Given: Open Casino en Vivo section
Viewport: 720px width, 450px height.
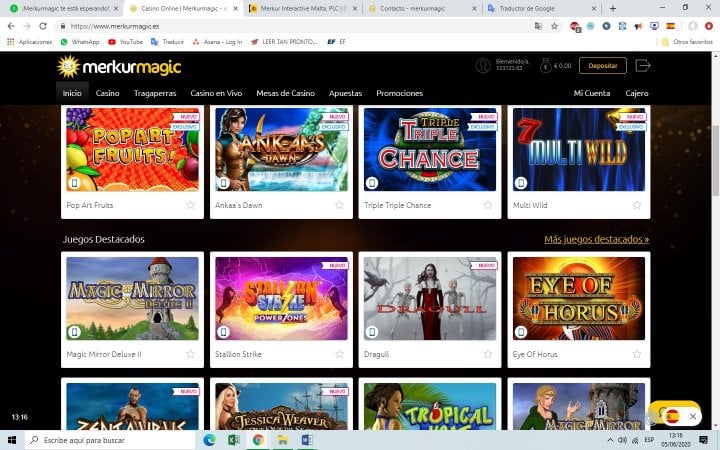Looking at the screenshot, I should click(x=216, y=93).
